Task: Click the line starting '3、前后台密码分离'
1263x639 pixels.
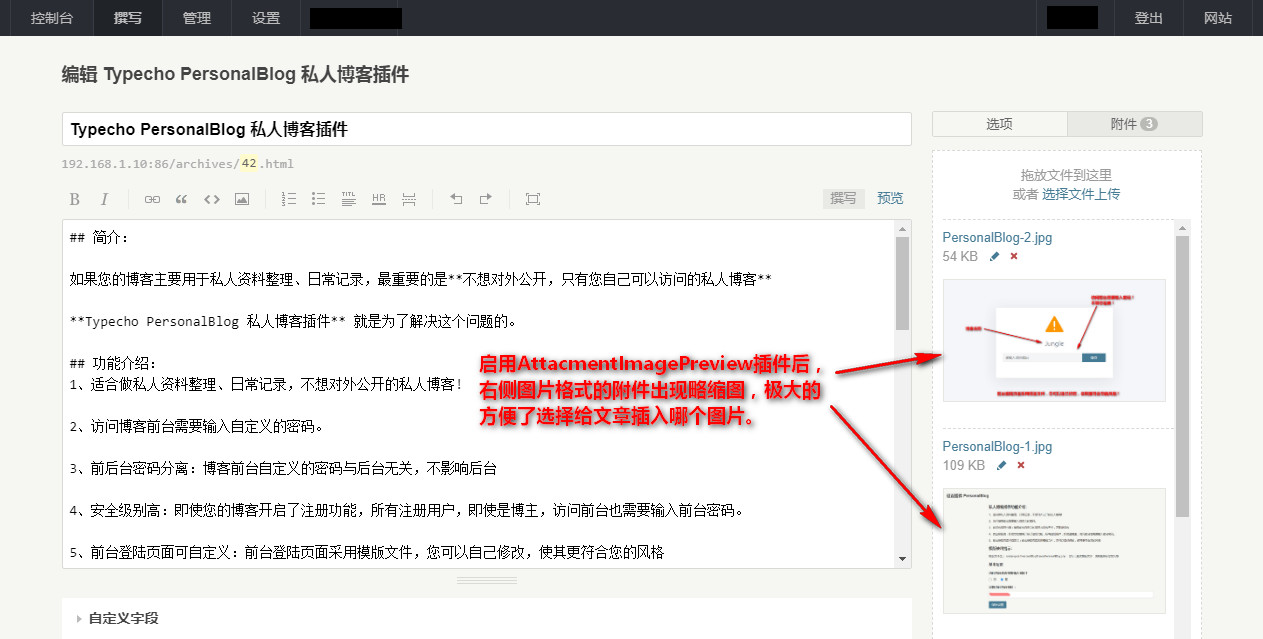Action: (283, 468)
